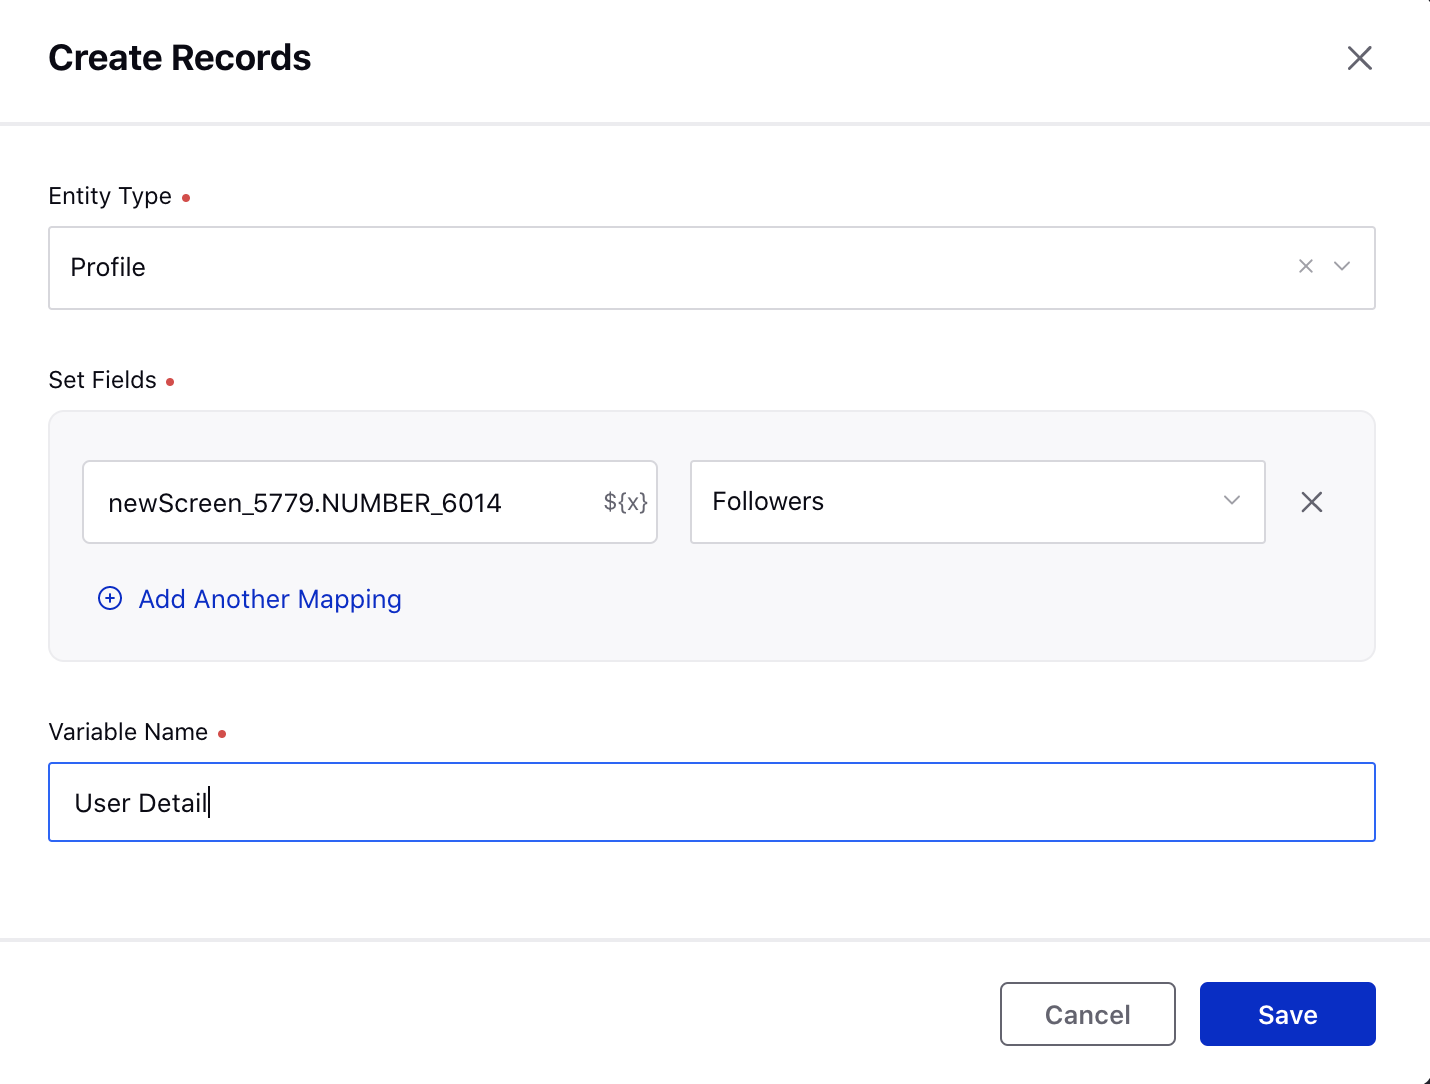Click the plus circle icon beside Add Another Mapping
Image resolution: width=1430 pixels, height=1084 pixels.
click(110, 598)
